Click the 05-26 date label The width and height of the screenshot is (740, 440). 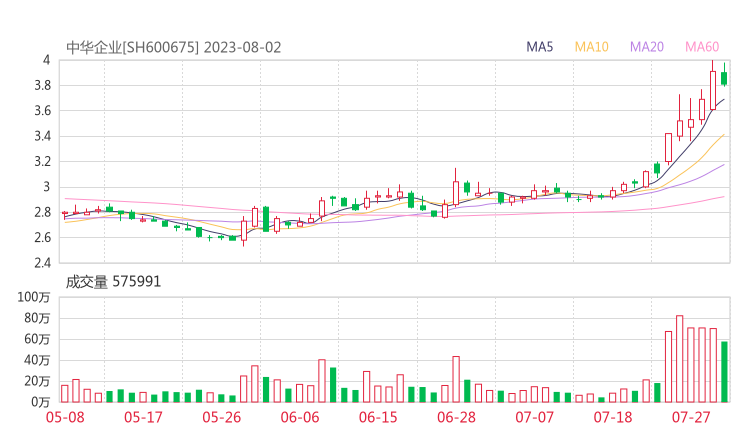point(222,417)
